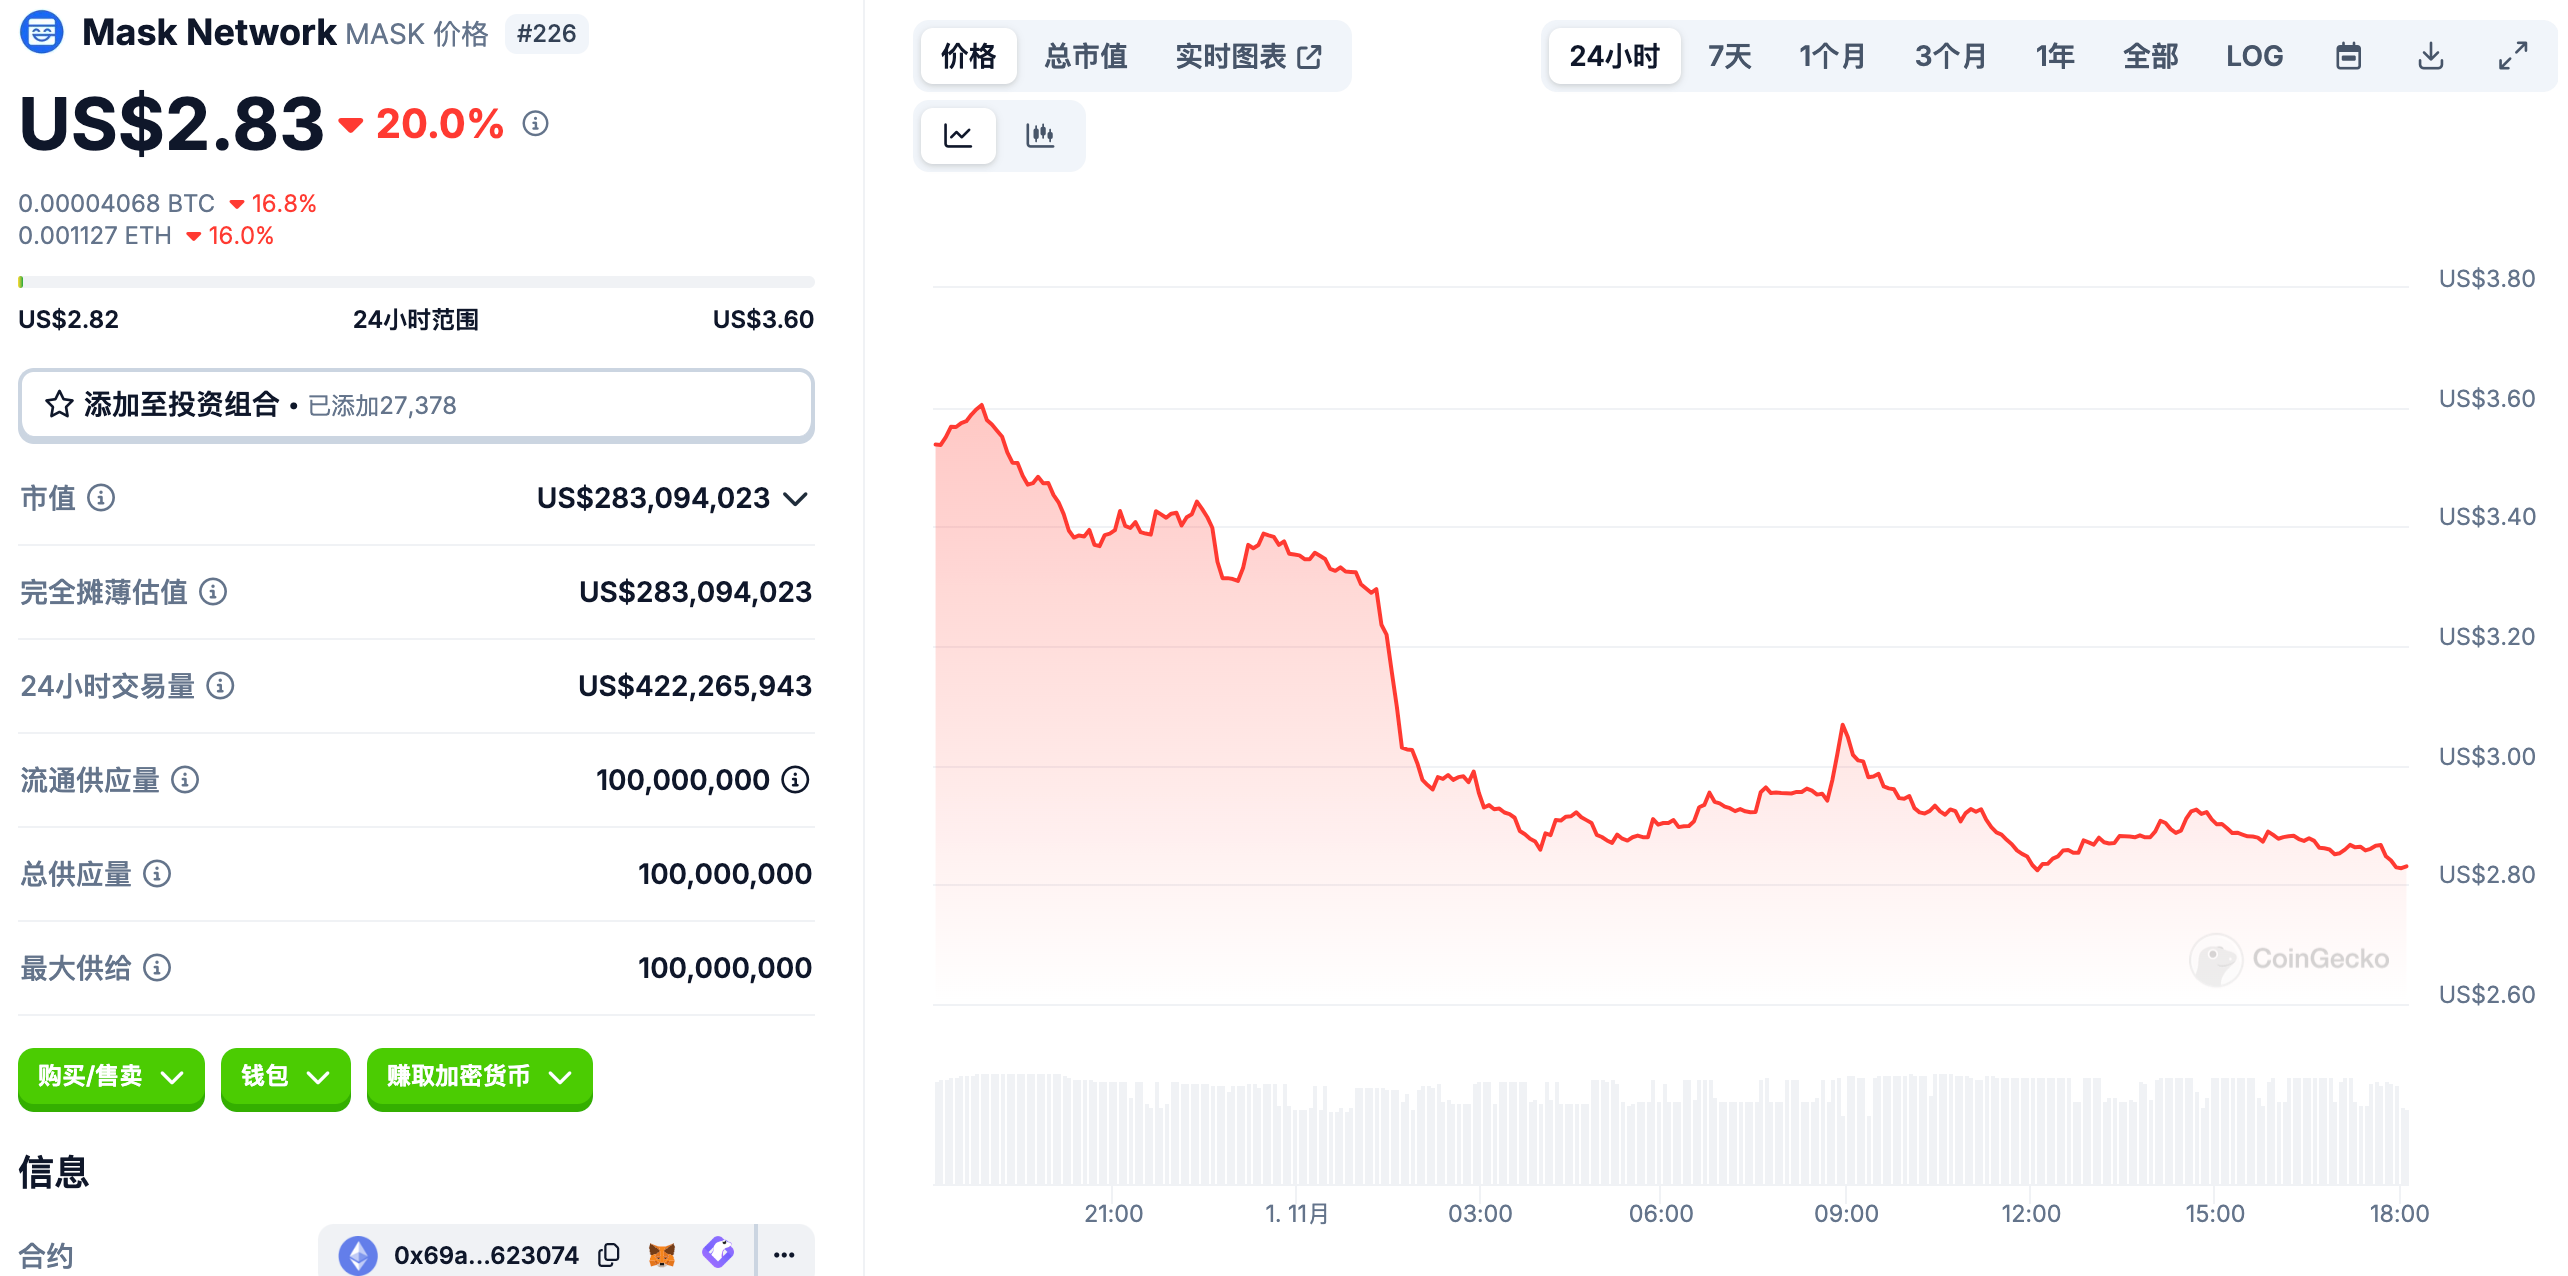
Task: Open the calendar date range picker
Action: tap(2348, 56)
